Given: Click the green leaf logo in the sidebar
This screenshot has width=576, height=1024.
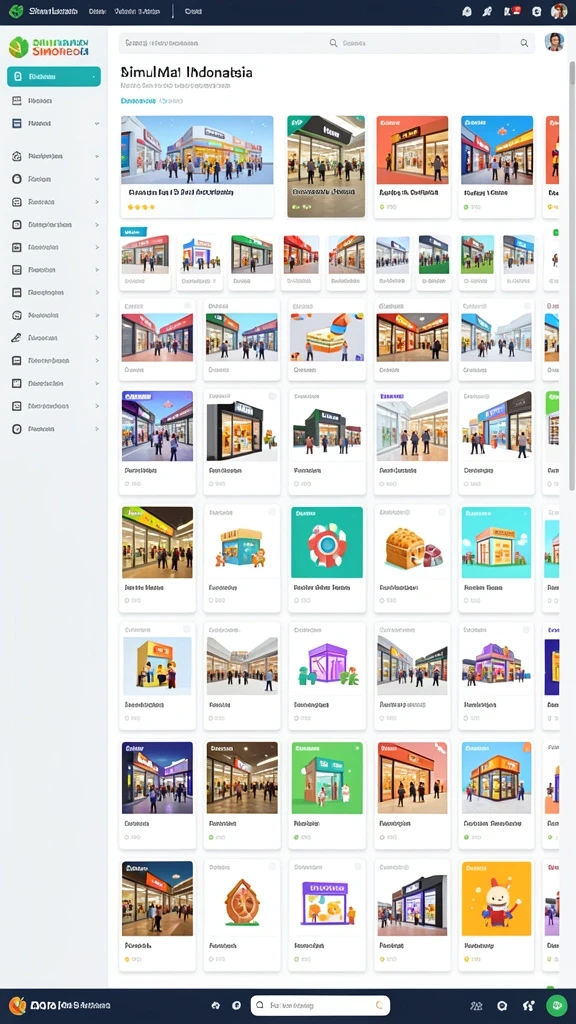Looking at the screenshot, I should [x=18, y=47].
